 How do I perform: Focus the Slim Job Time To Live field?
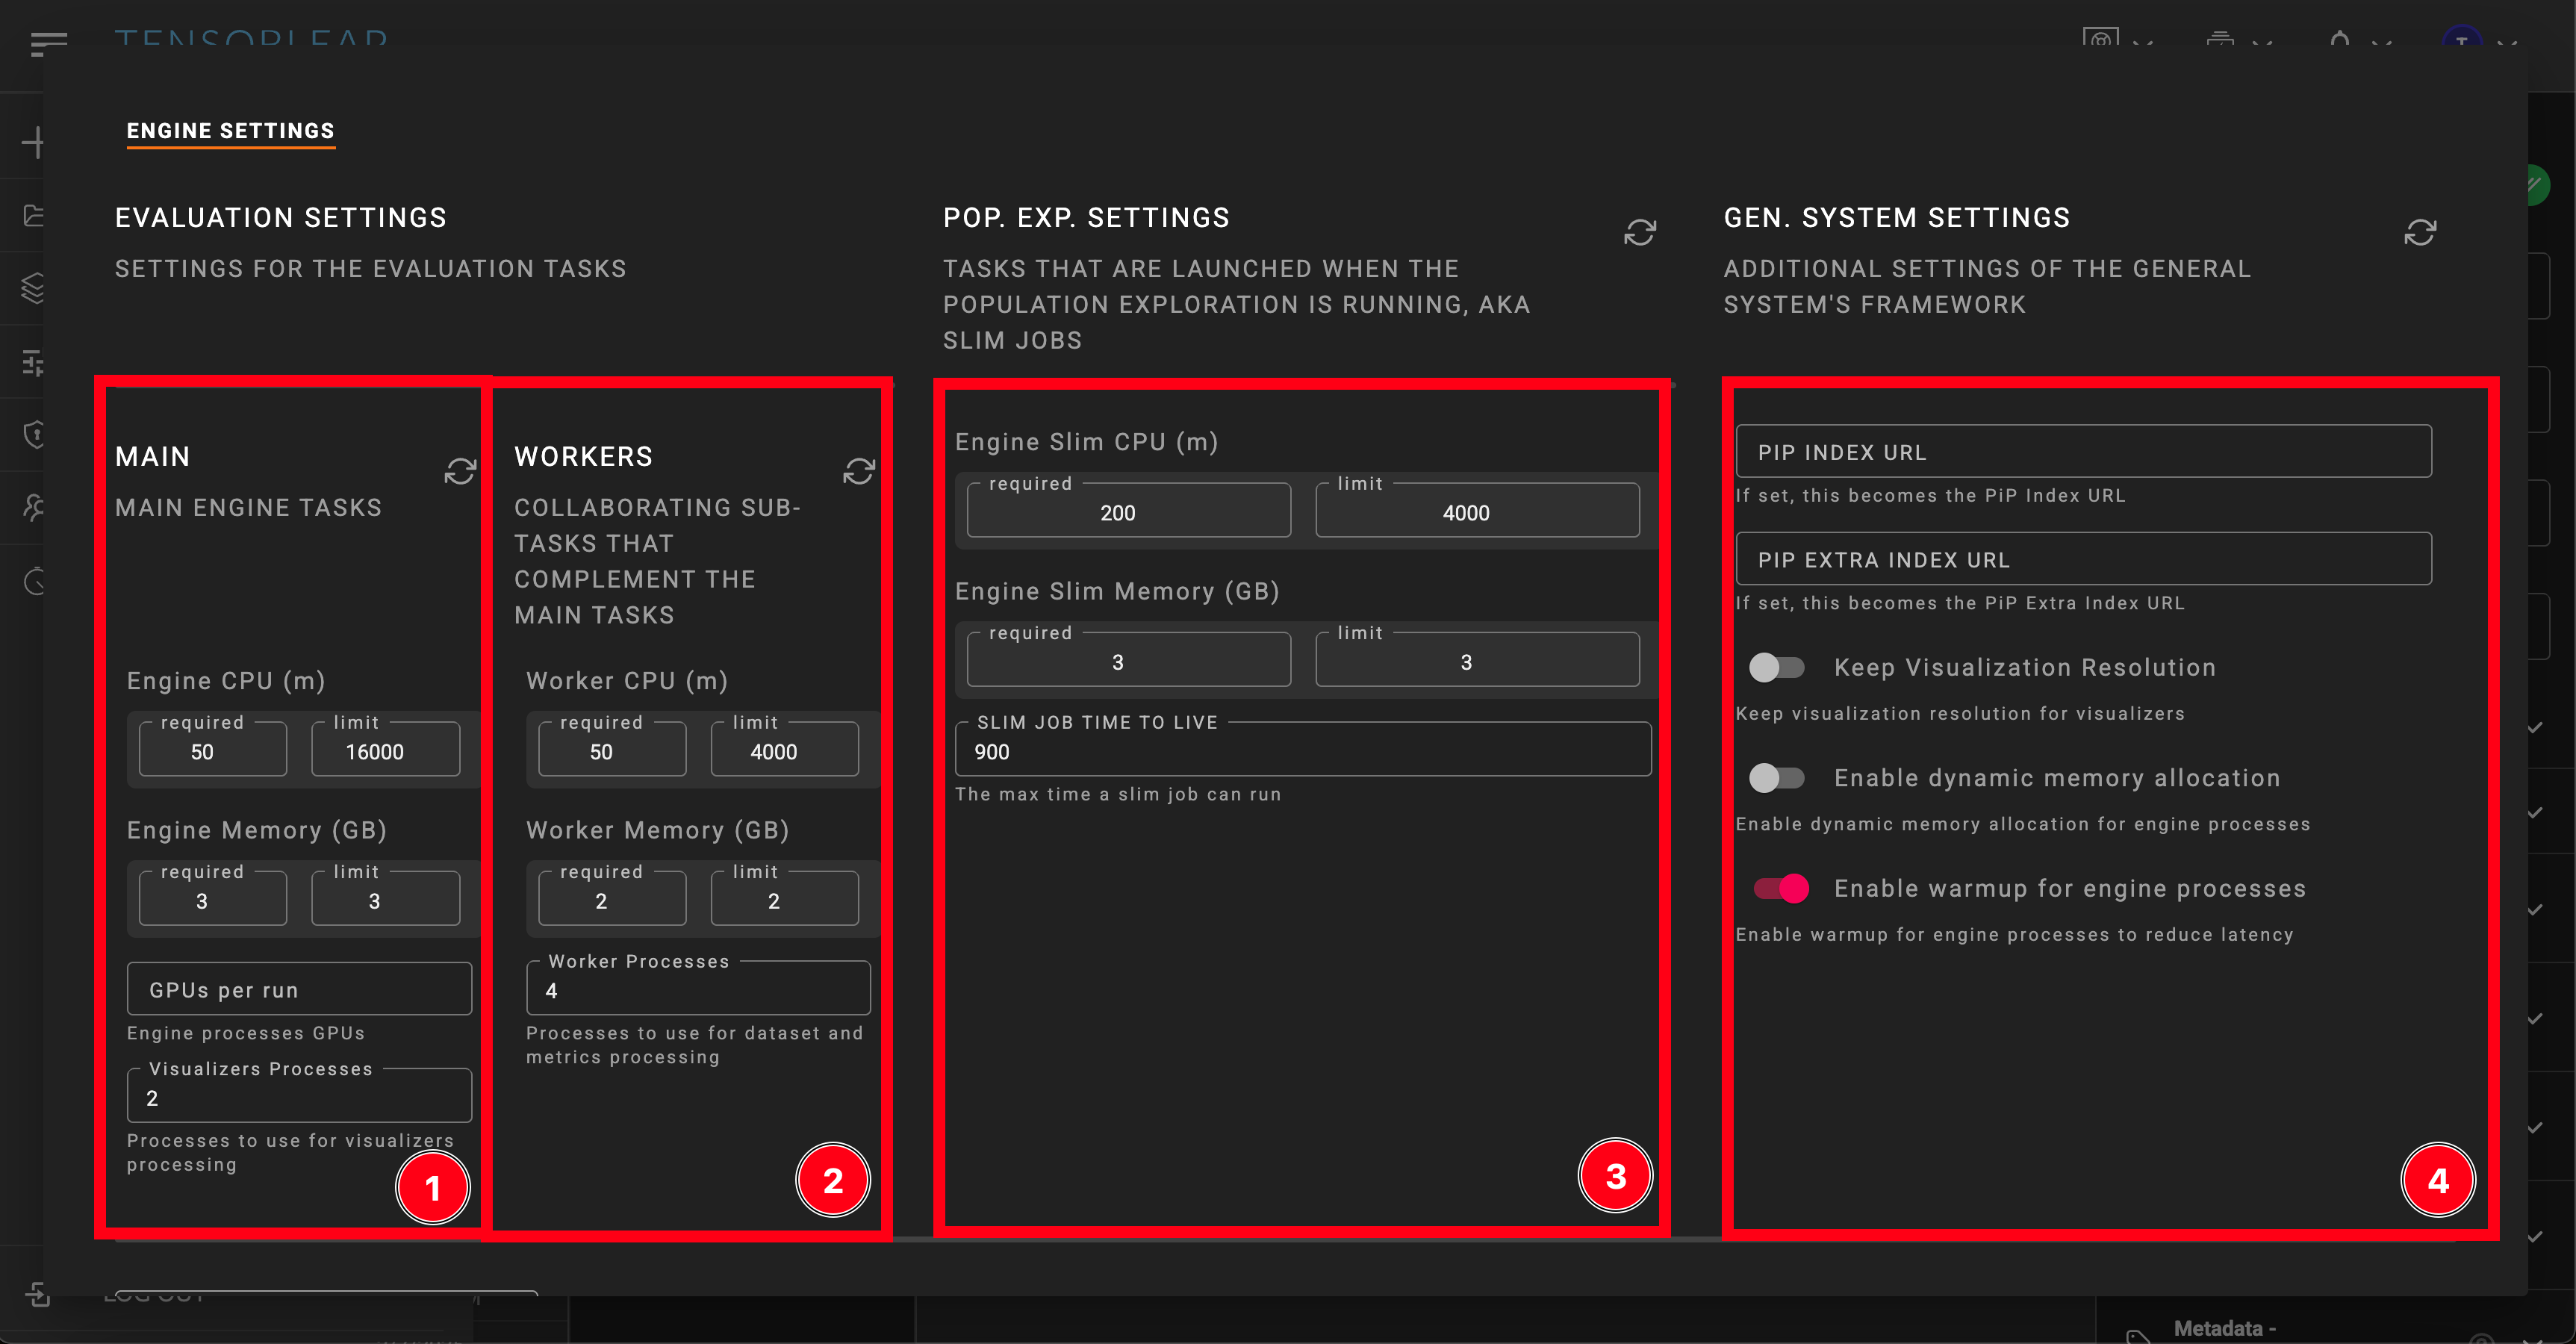click(x=1302, y=752)
